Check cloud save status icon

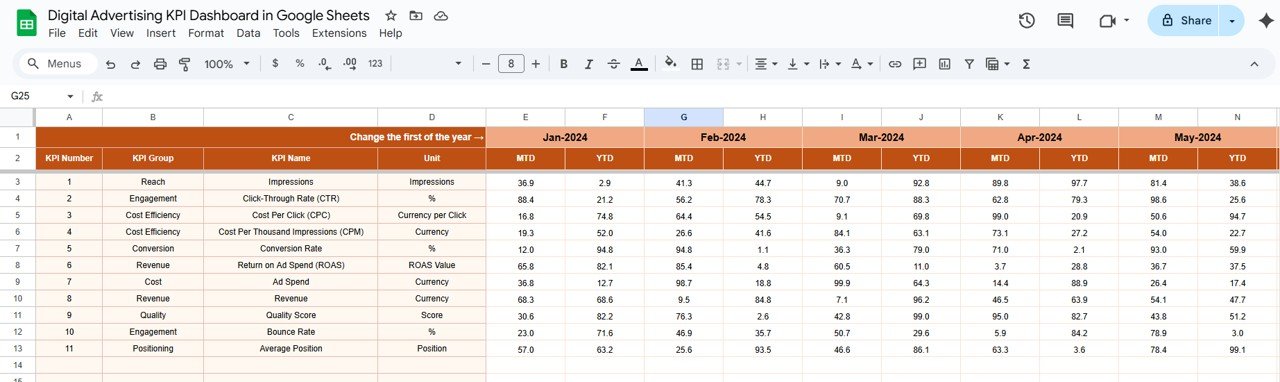click(x=441, y=16)
